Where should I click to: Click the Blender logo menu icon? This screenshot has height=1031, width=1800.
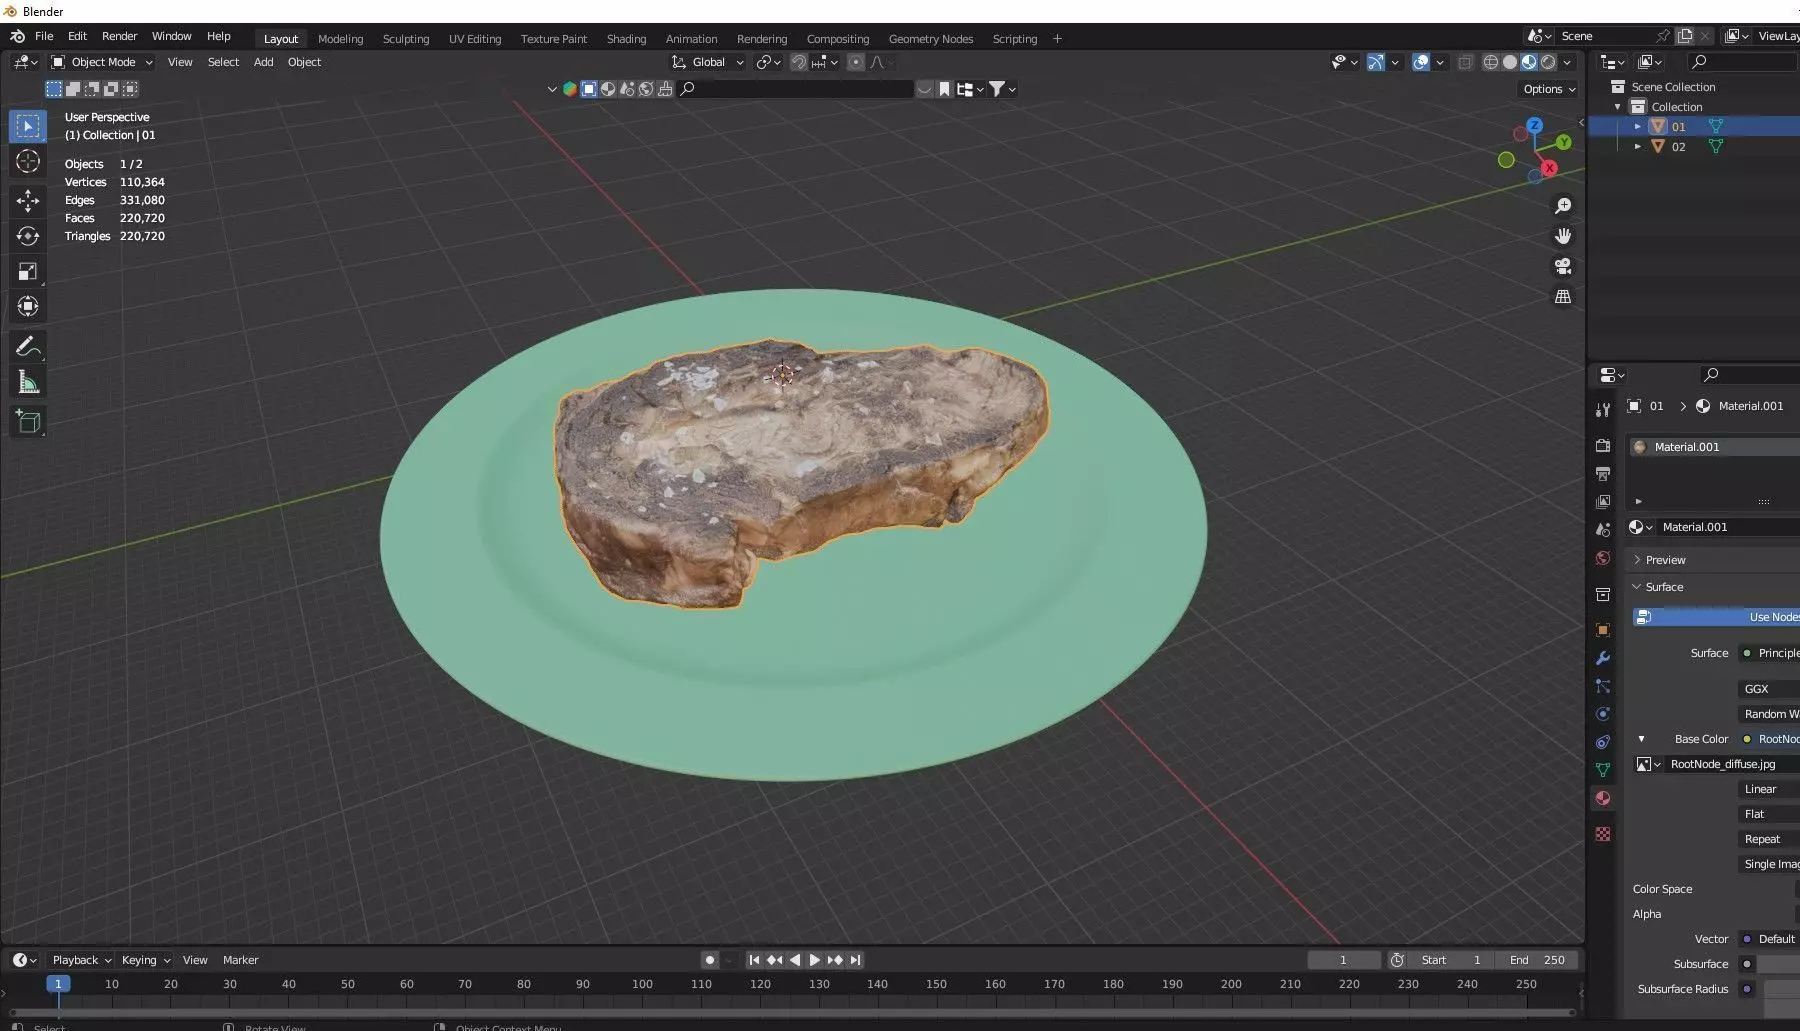tap(17, 36)
